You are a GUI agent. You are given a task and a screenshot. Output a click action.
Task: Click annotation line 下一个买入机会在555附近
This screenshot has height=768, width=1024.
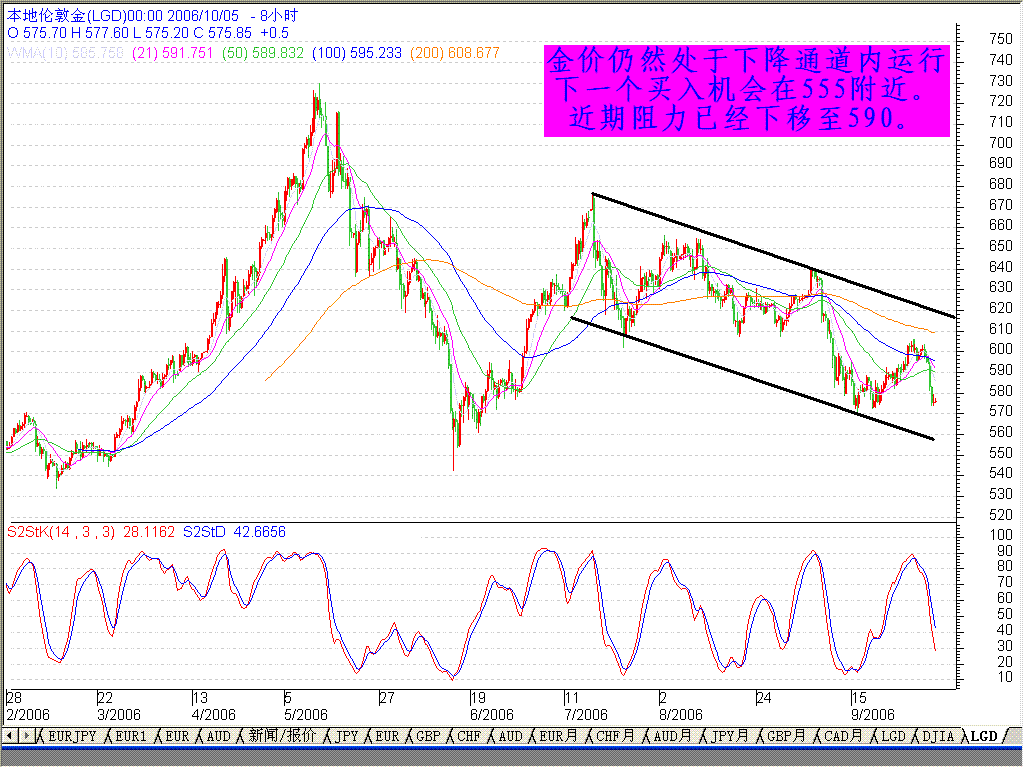tap(741, 89)
